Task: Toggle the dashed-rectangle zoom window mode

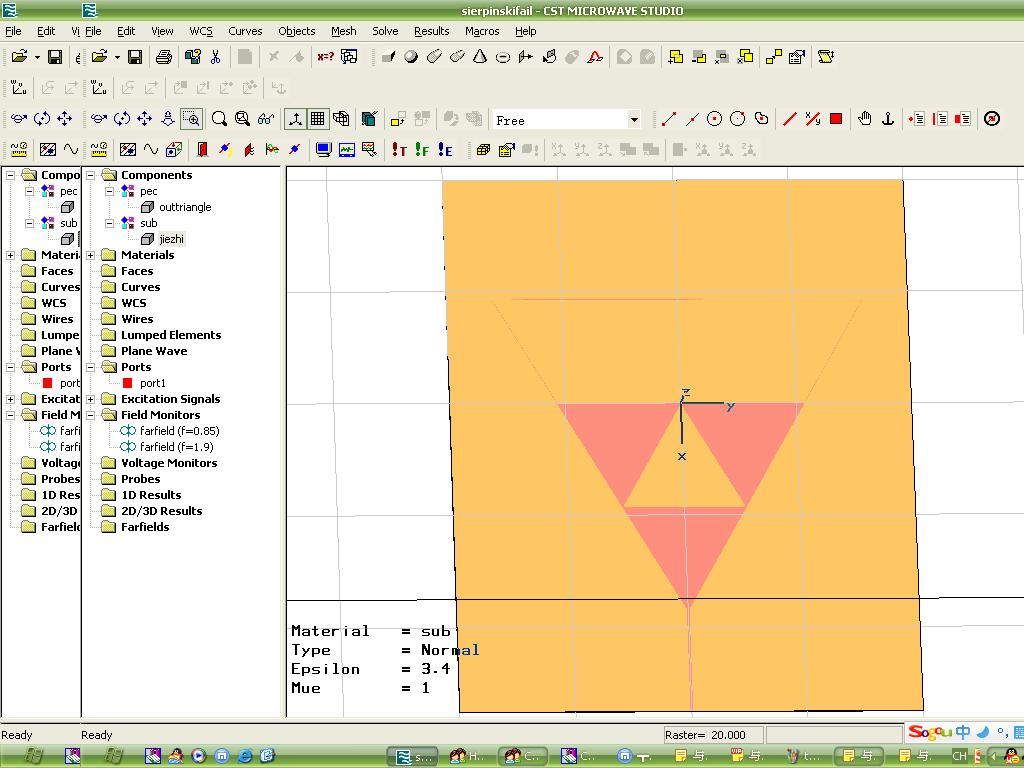Action: [191, 119]
